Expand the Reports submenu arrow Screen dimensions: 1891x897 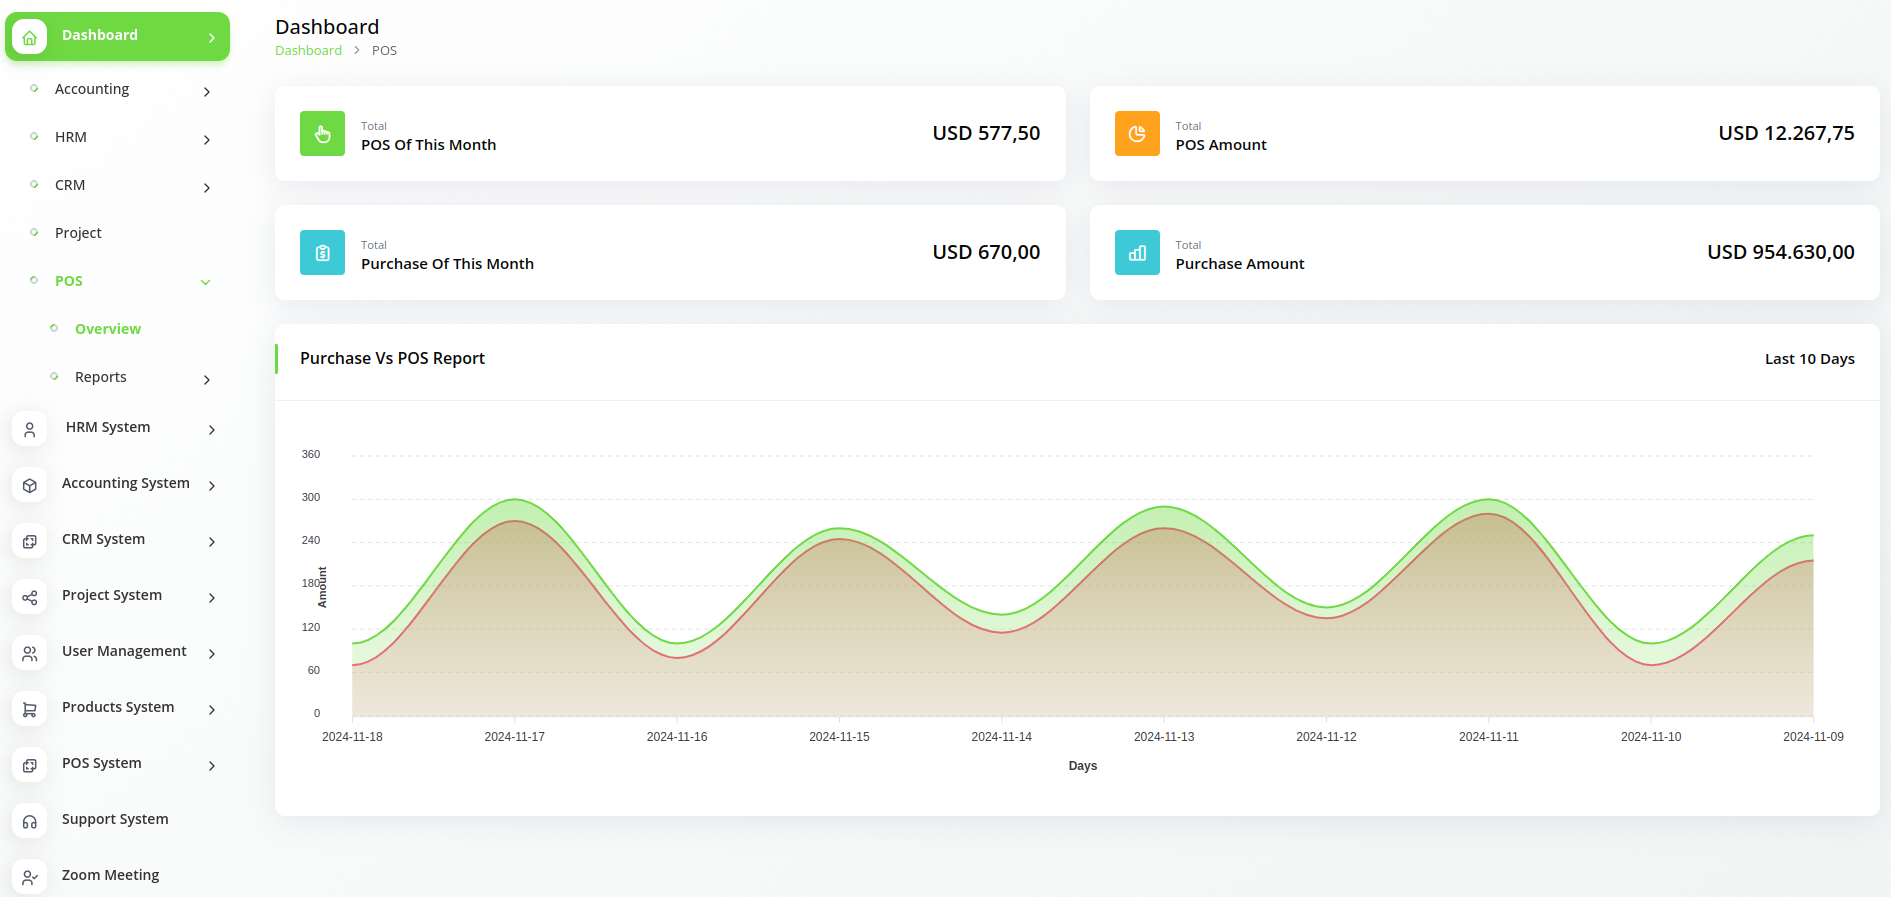coord(207,380)
